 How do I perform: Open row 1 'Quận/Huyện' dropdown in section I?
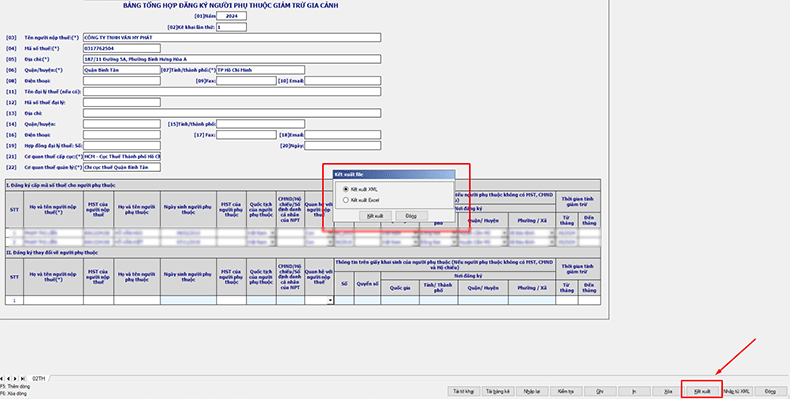click(504, 234)
